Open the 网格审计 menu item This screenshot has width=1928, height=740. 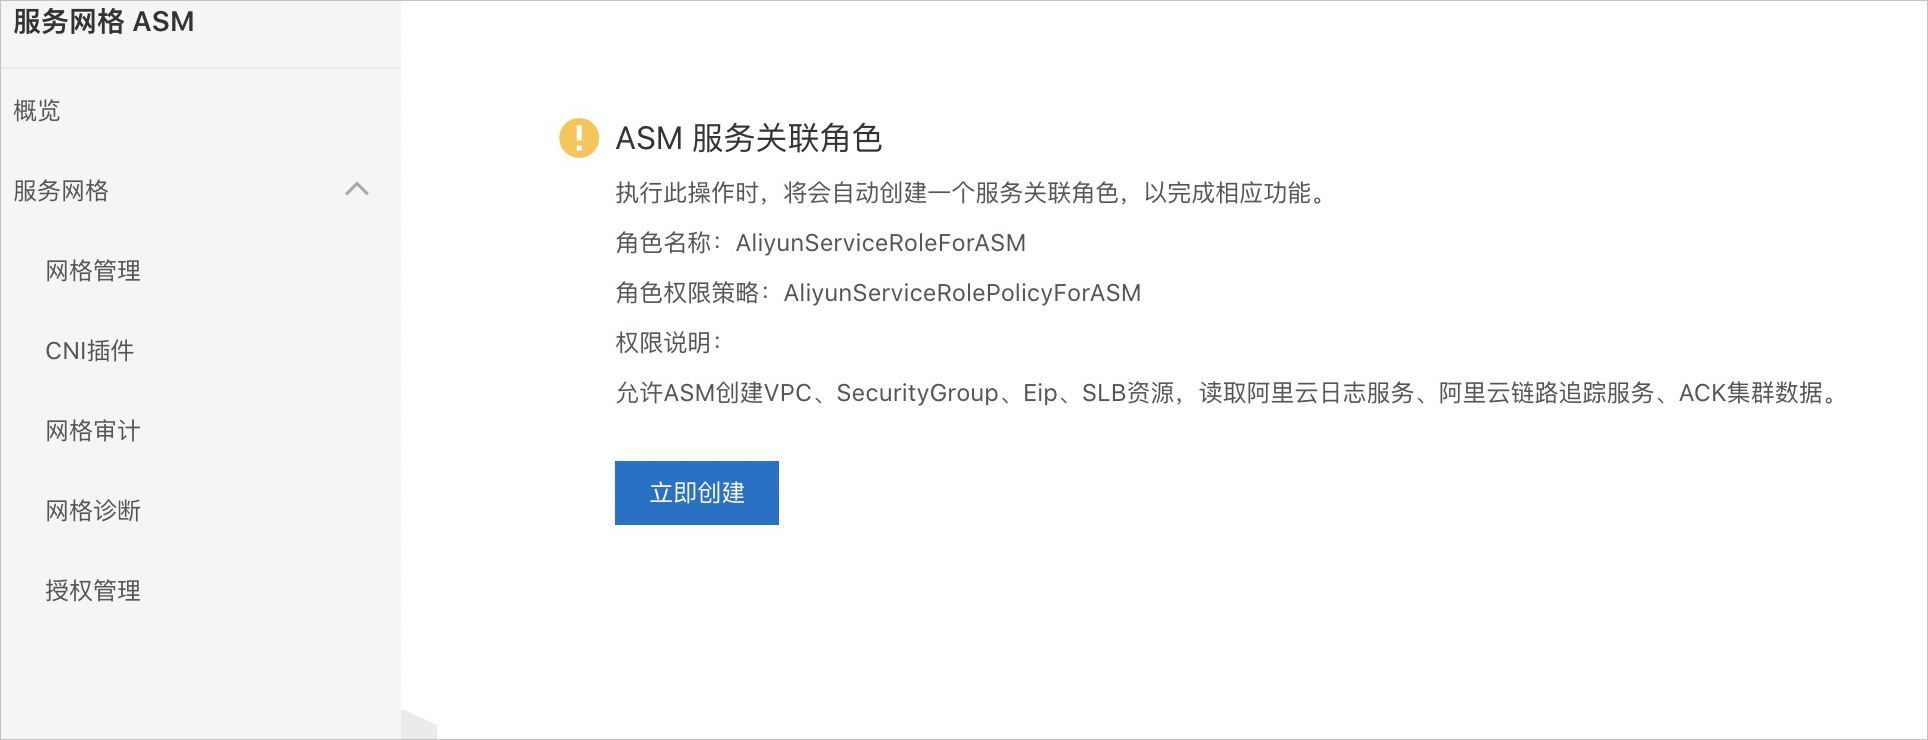point(93,430)
